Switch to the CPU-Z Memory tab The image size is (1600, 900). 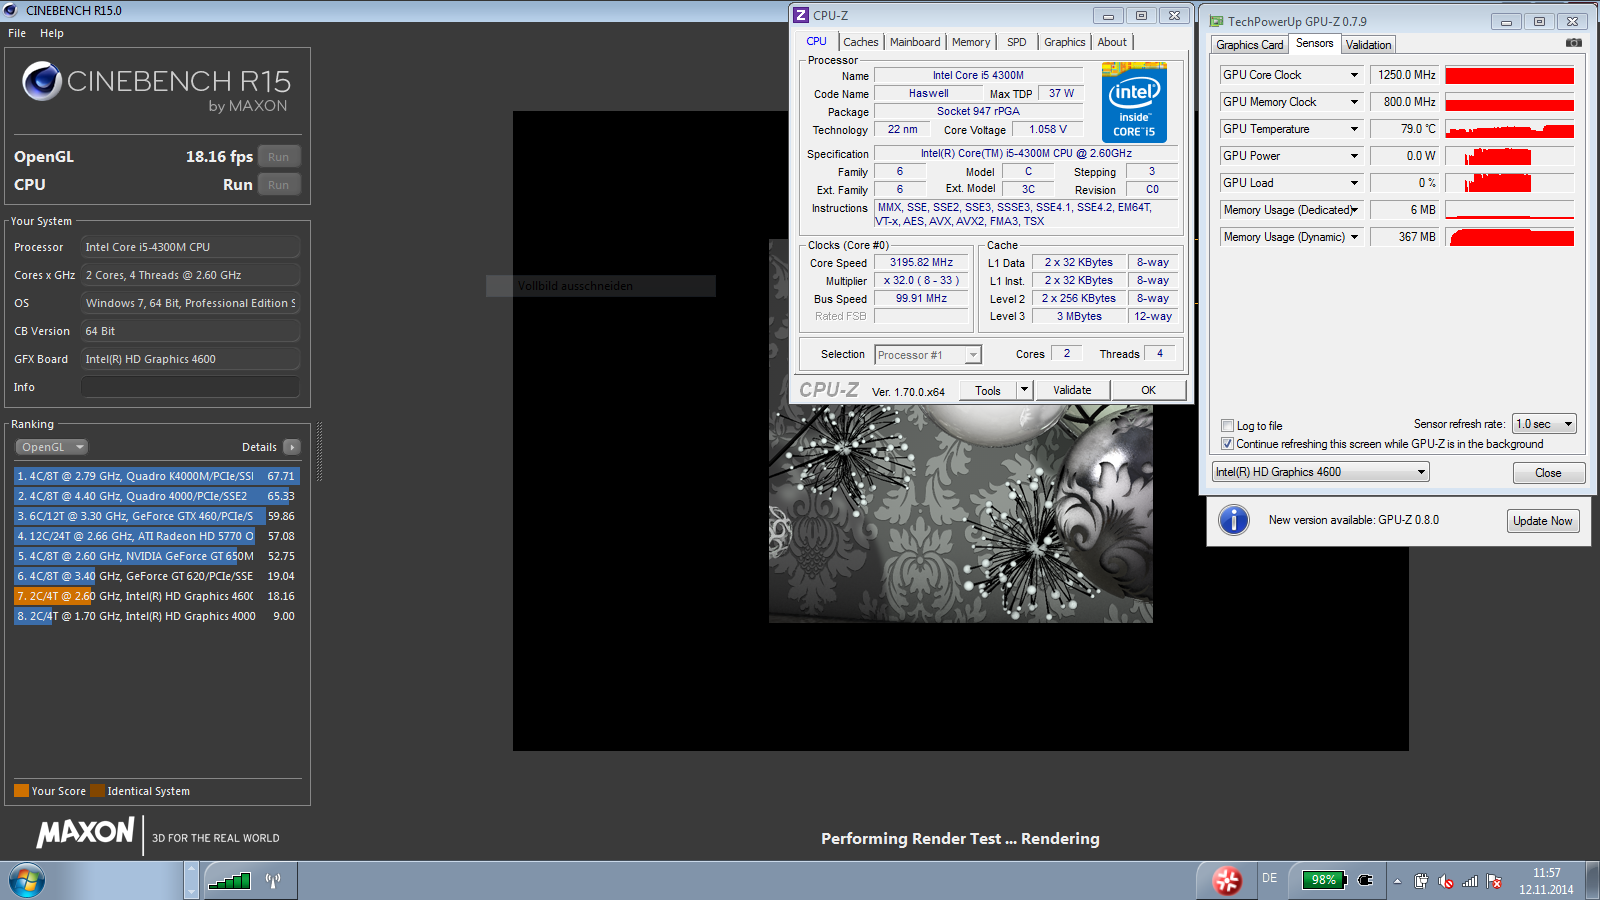971,42
